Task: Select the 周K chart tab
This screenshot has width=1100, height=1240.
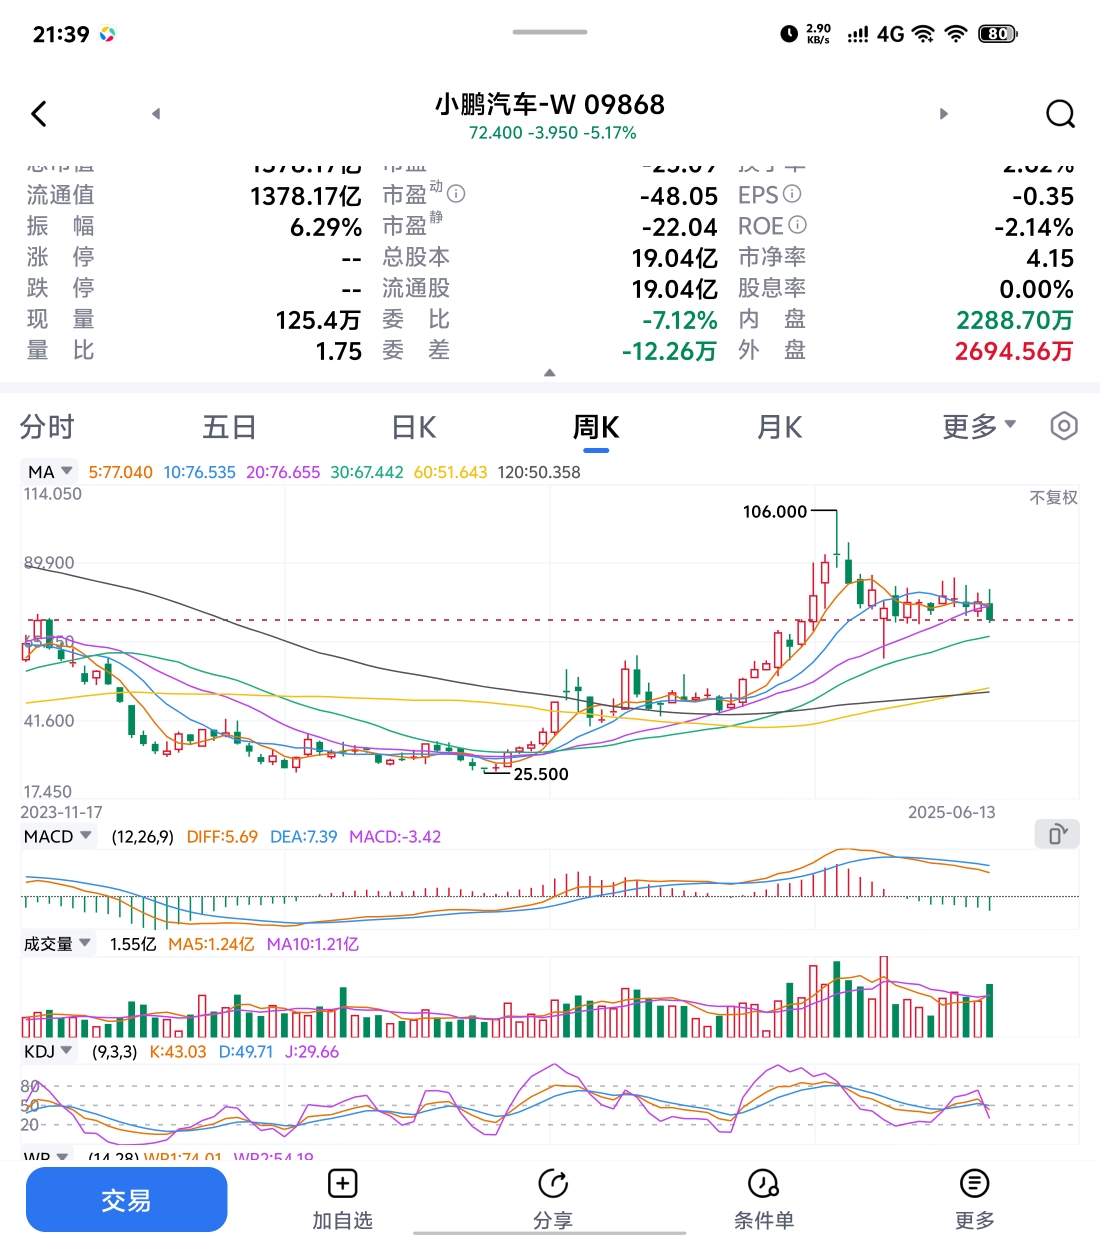Action: pyautogui.click(x=596, y=427)
